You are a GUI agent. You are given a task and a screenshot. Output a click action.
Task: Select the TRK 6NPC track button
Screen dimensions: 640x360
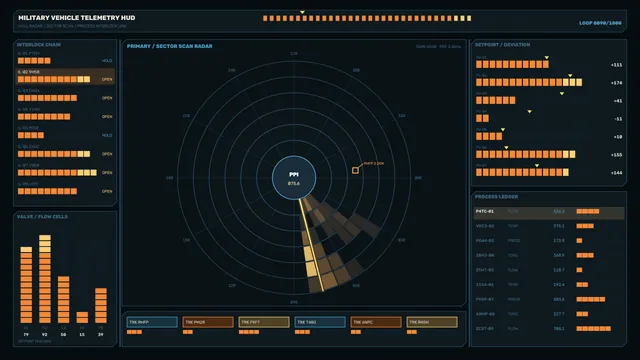click(376, 322)
